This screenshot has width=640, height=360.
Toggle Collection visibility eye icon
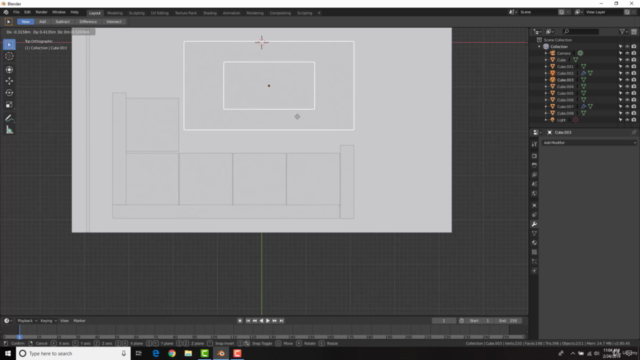point(627,47)
